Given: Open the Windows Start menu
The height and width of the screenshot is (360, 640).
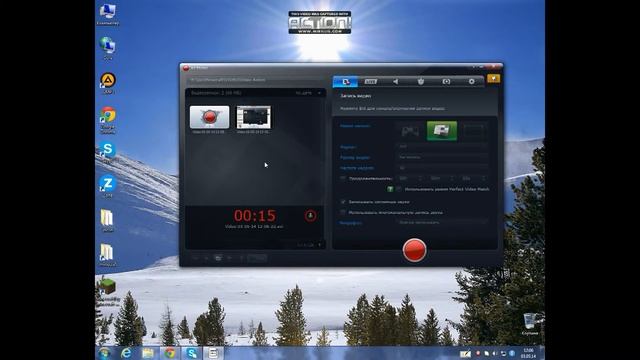Looking at the screenshot, I should click(104, 353).
